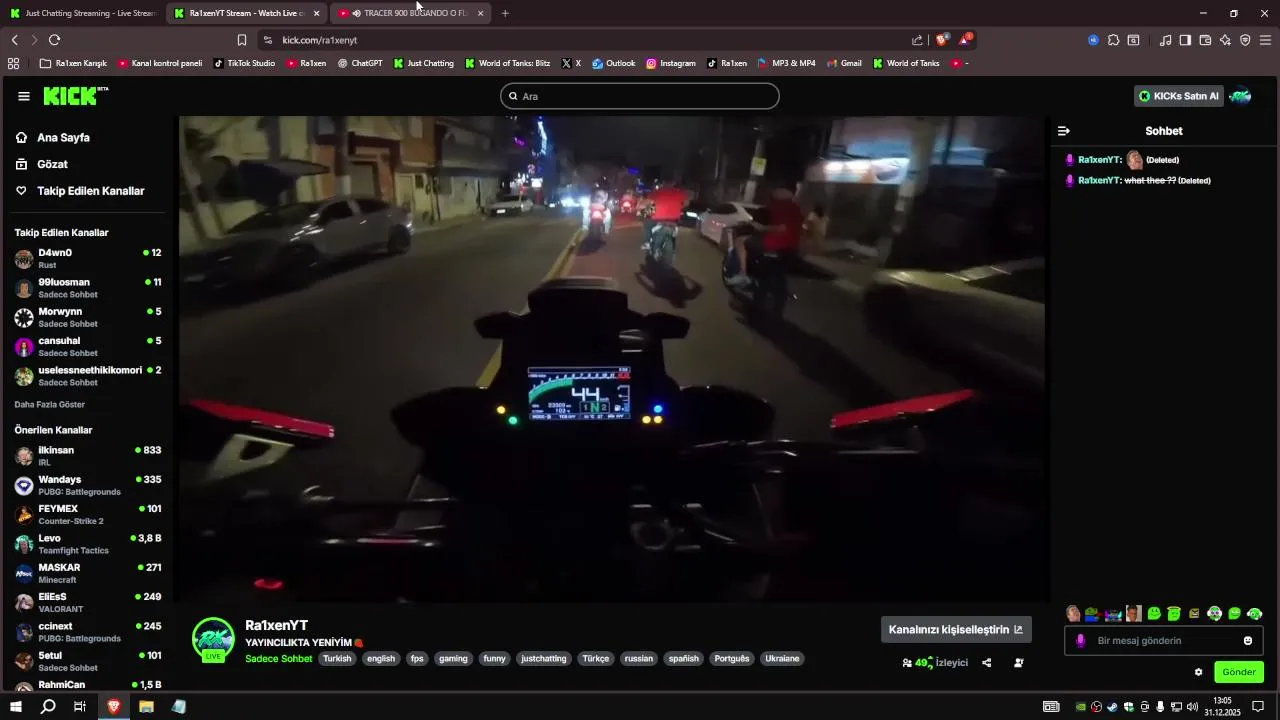Open 99luosman channel in the sidebar

coord(88,288)
